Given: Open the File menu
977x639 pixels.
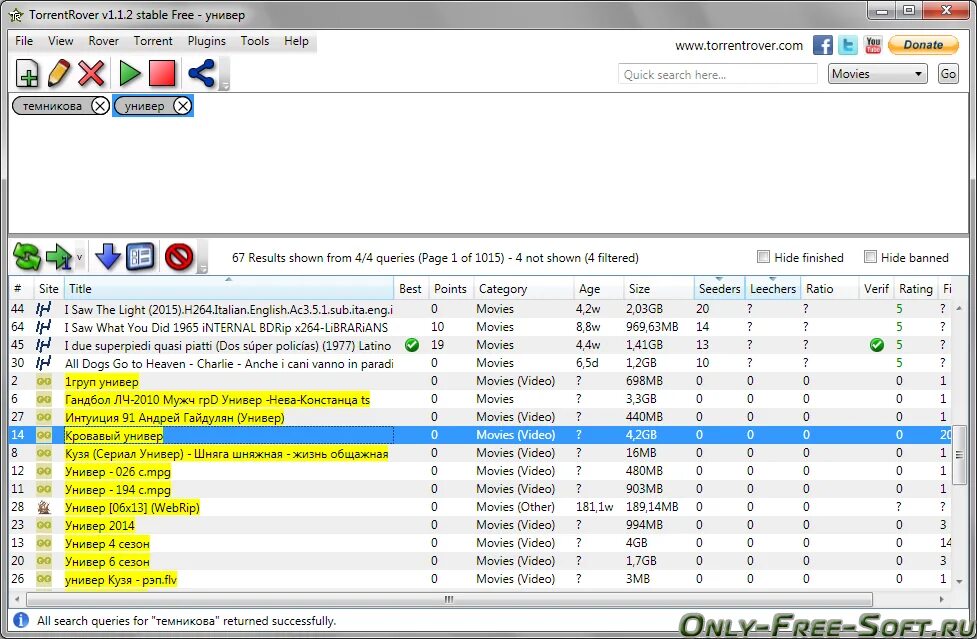Looking at the screenshot, I should [x=24, y=41].
